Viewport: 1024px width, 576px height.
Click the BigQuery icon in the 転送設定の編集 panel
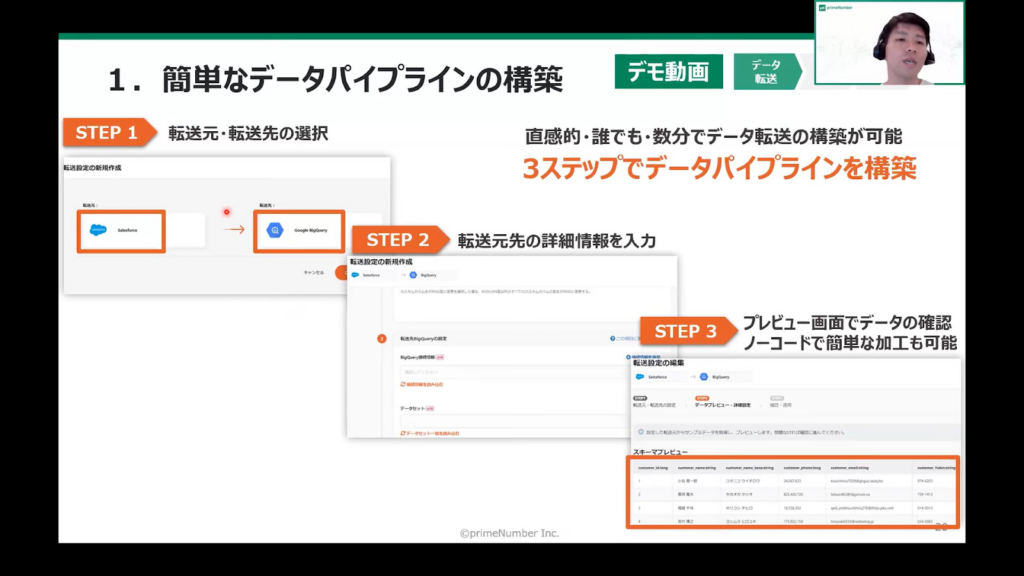coord(703,377)
